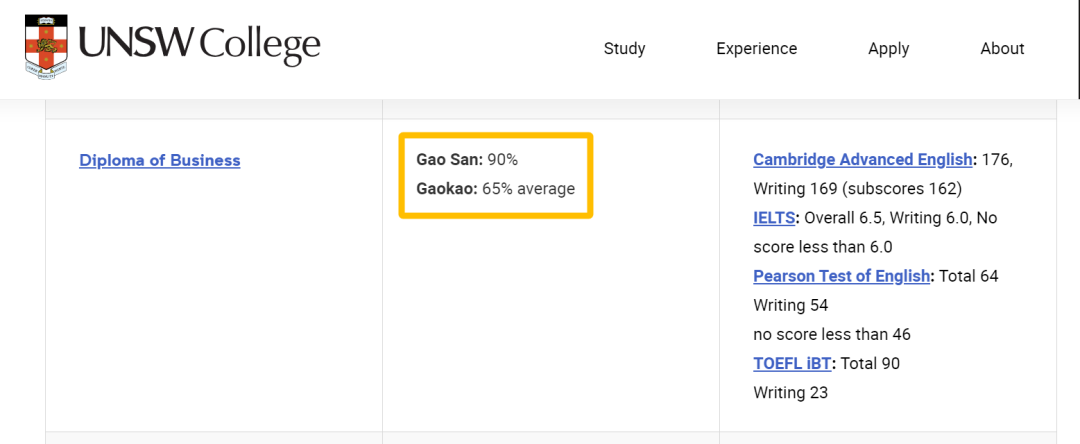Click the UNSW crest shield logo

point(47,47)
